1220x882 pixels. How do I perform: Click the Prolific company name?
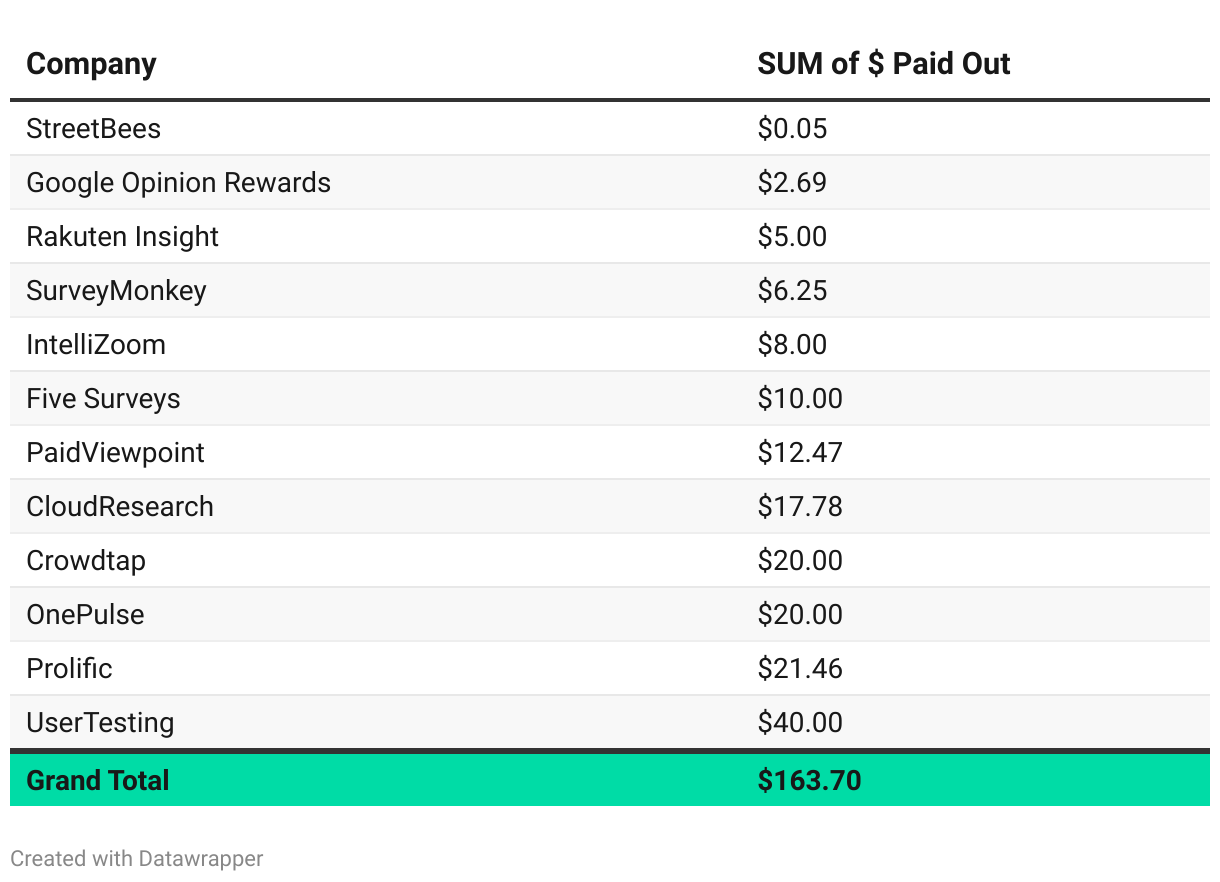(x=69, y=669)
